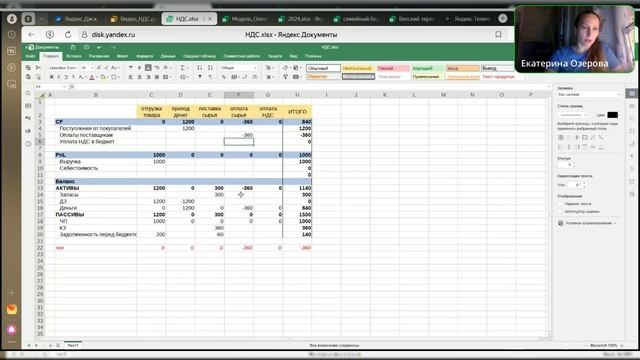
Task: Click the red font color icon
Action: coord(92,77)
